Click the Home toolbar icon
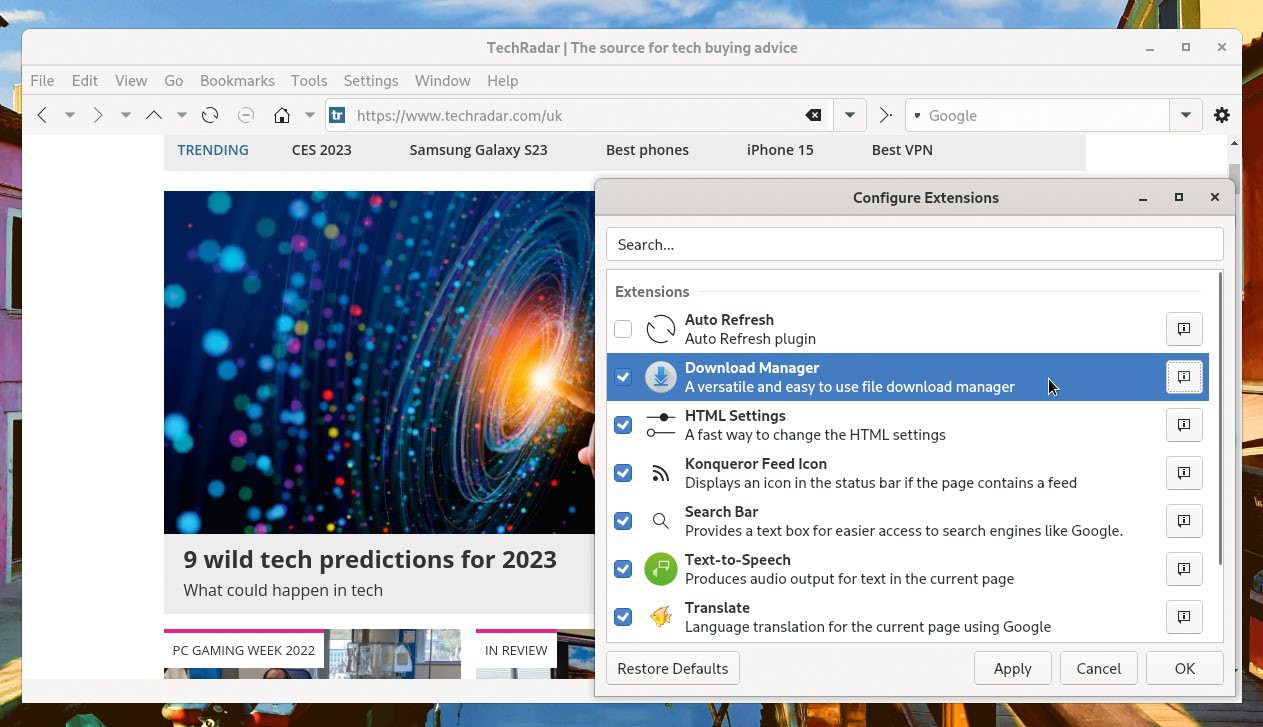1263x727 pixels. [x=282, y=115]
